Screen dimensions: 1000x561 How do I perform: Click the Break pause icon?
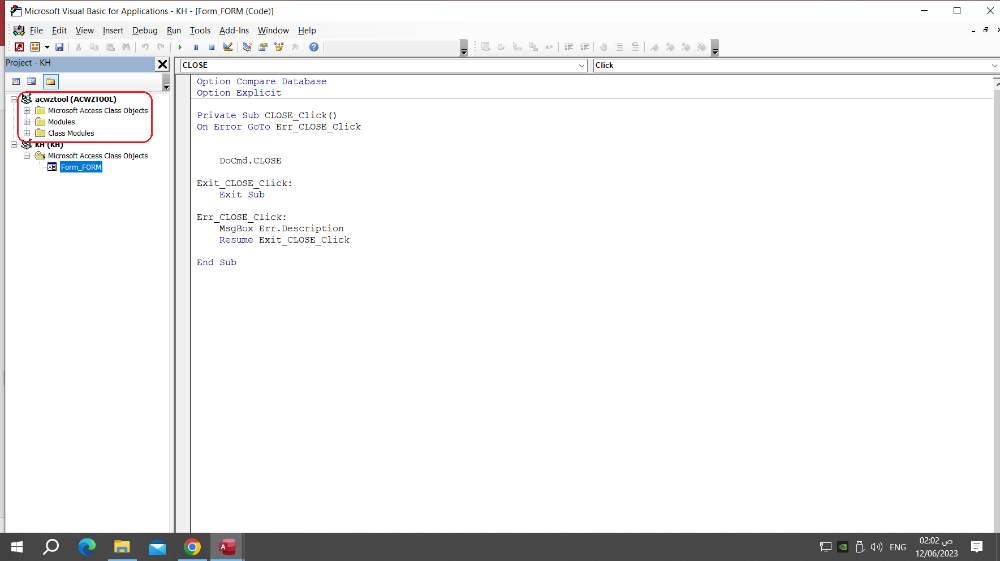point(196,47)
